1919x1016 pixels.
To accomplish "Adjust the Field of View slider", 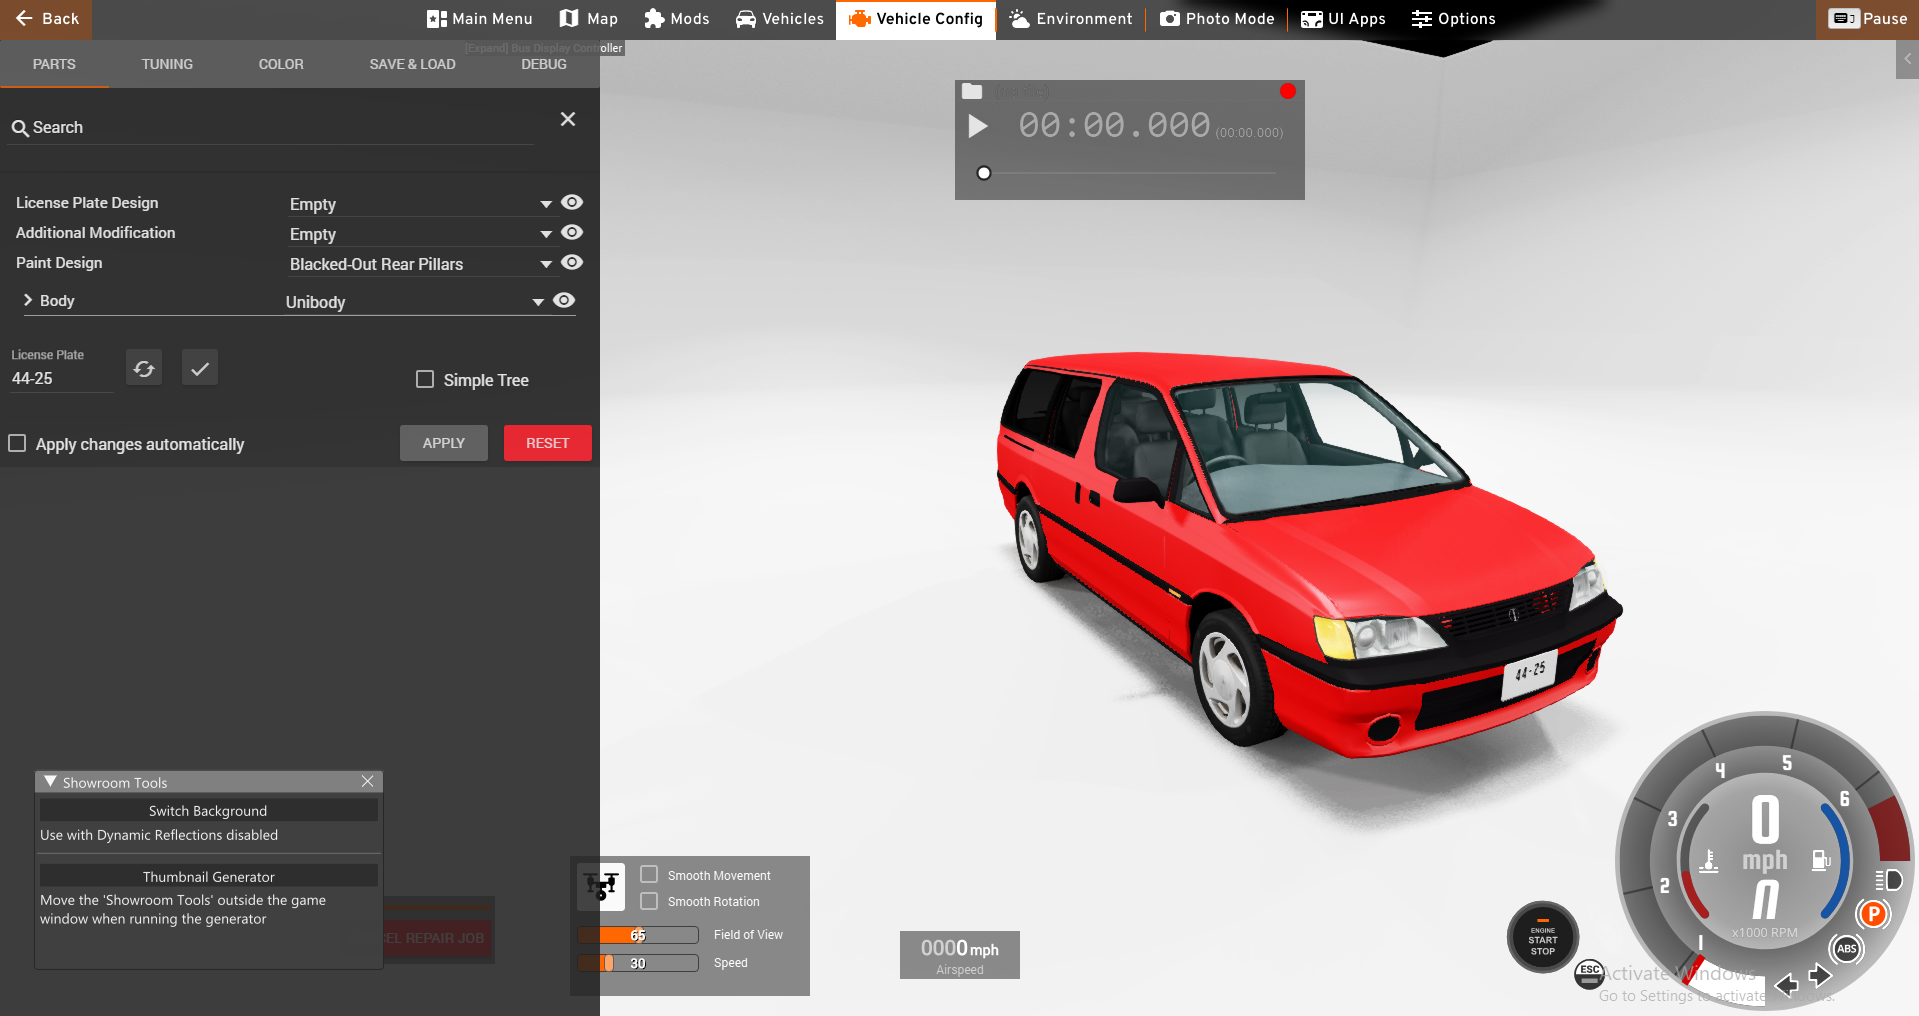I will 638,935.
